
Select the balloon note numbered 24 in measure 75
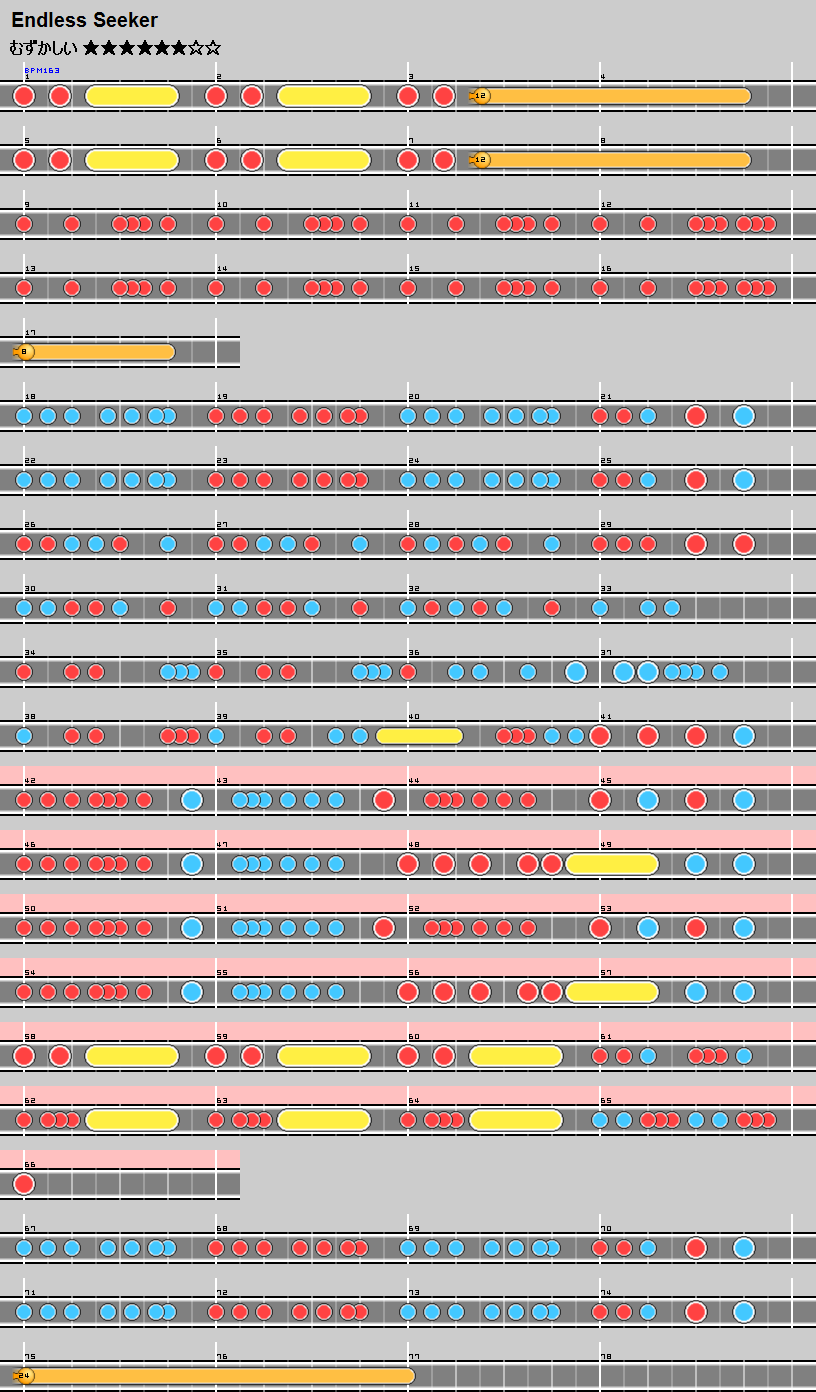[x=25, y=1376]
